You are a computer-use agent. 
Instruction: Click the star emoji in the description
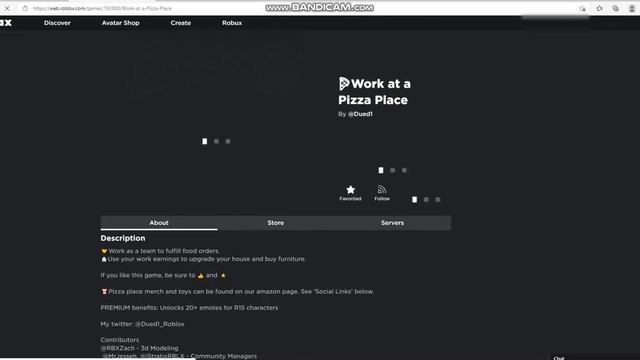point(223,276)
